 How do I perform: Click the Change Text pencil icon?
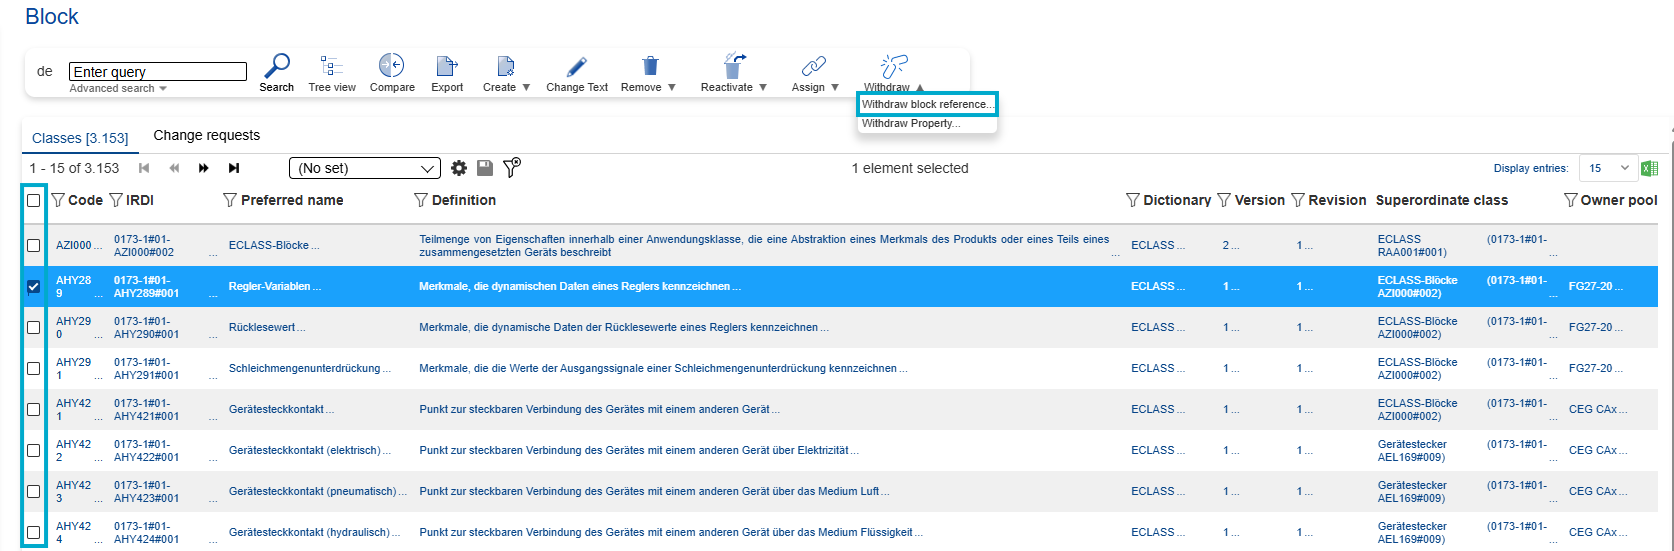[577, 67]
